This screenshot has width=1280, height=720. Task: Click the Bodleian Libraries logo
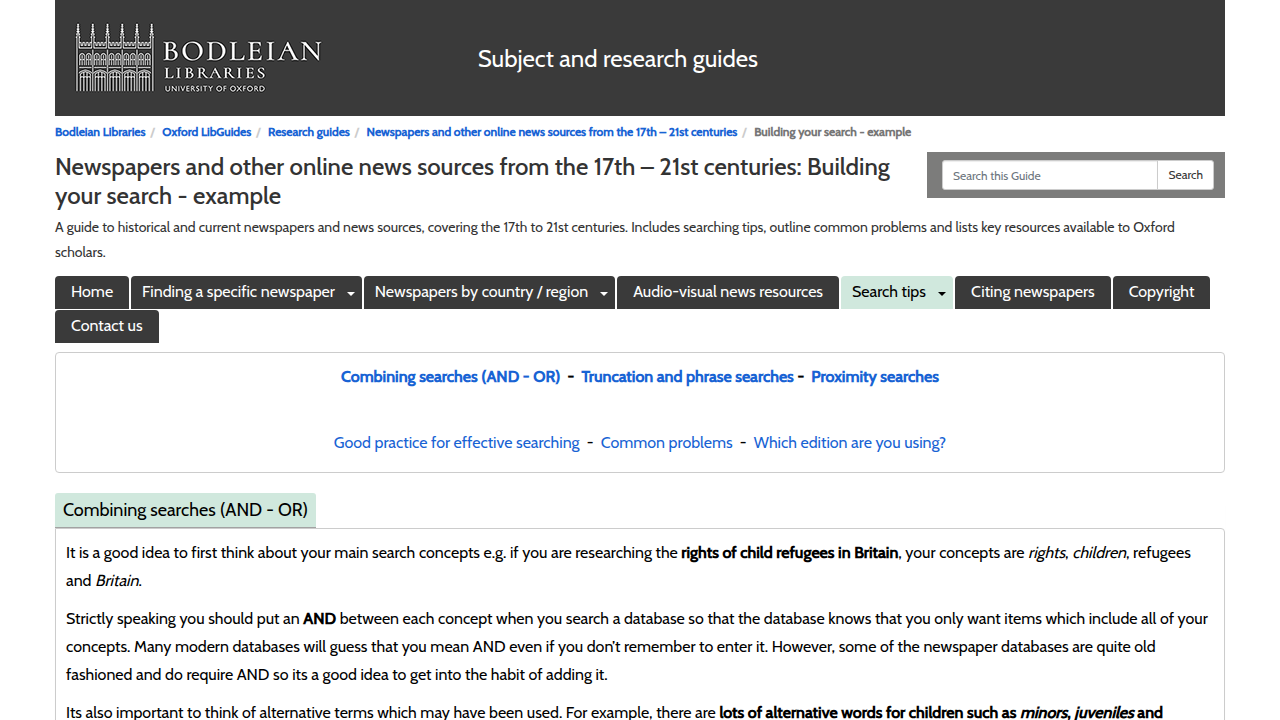198,58
